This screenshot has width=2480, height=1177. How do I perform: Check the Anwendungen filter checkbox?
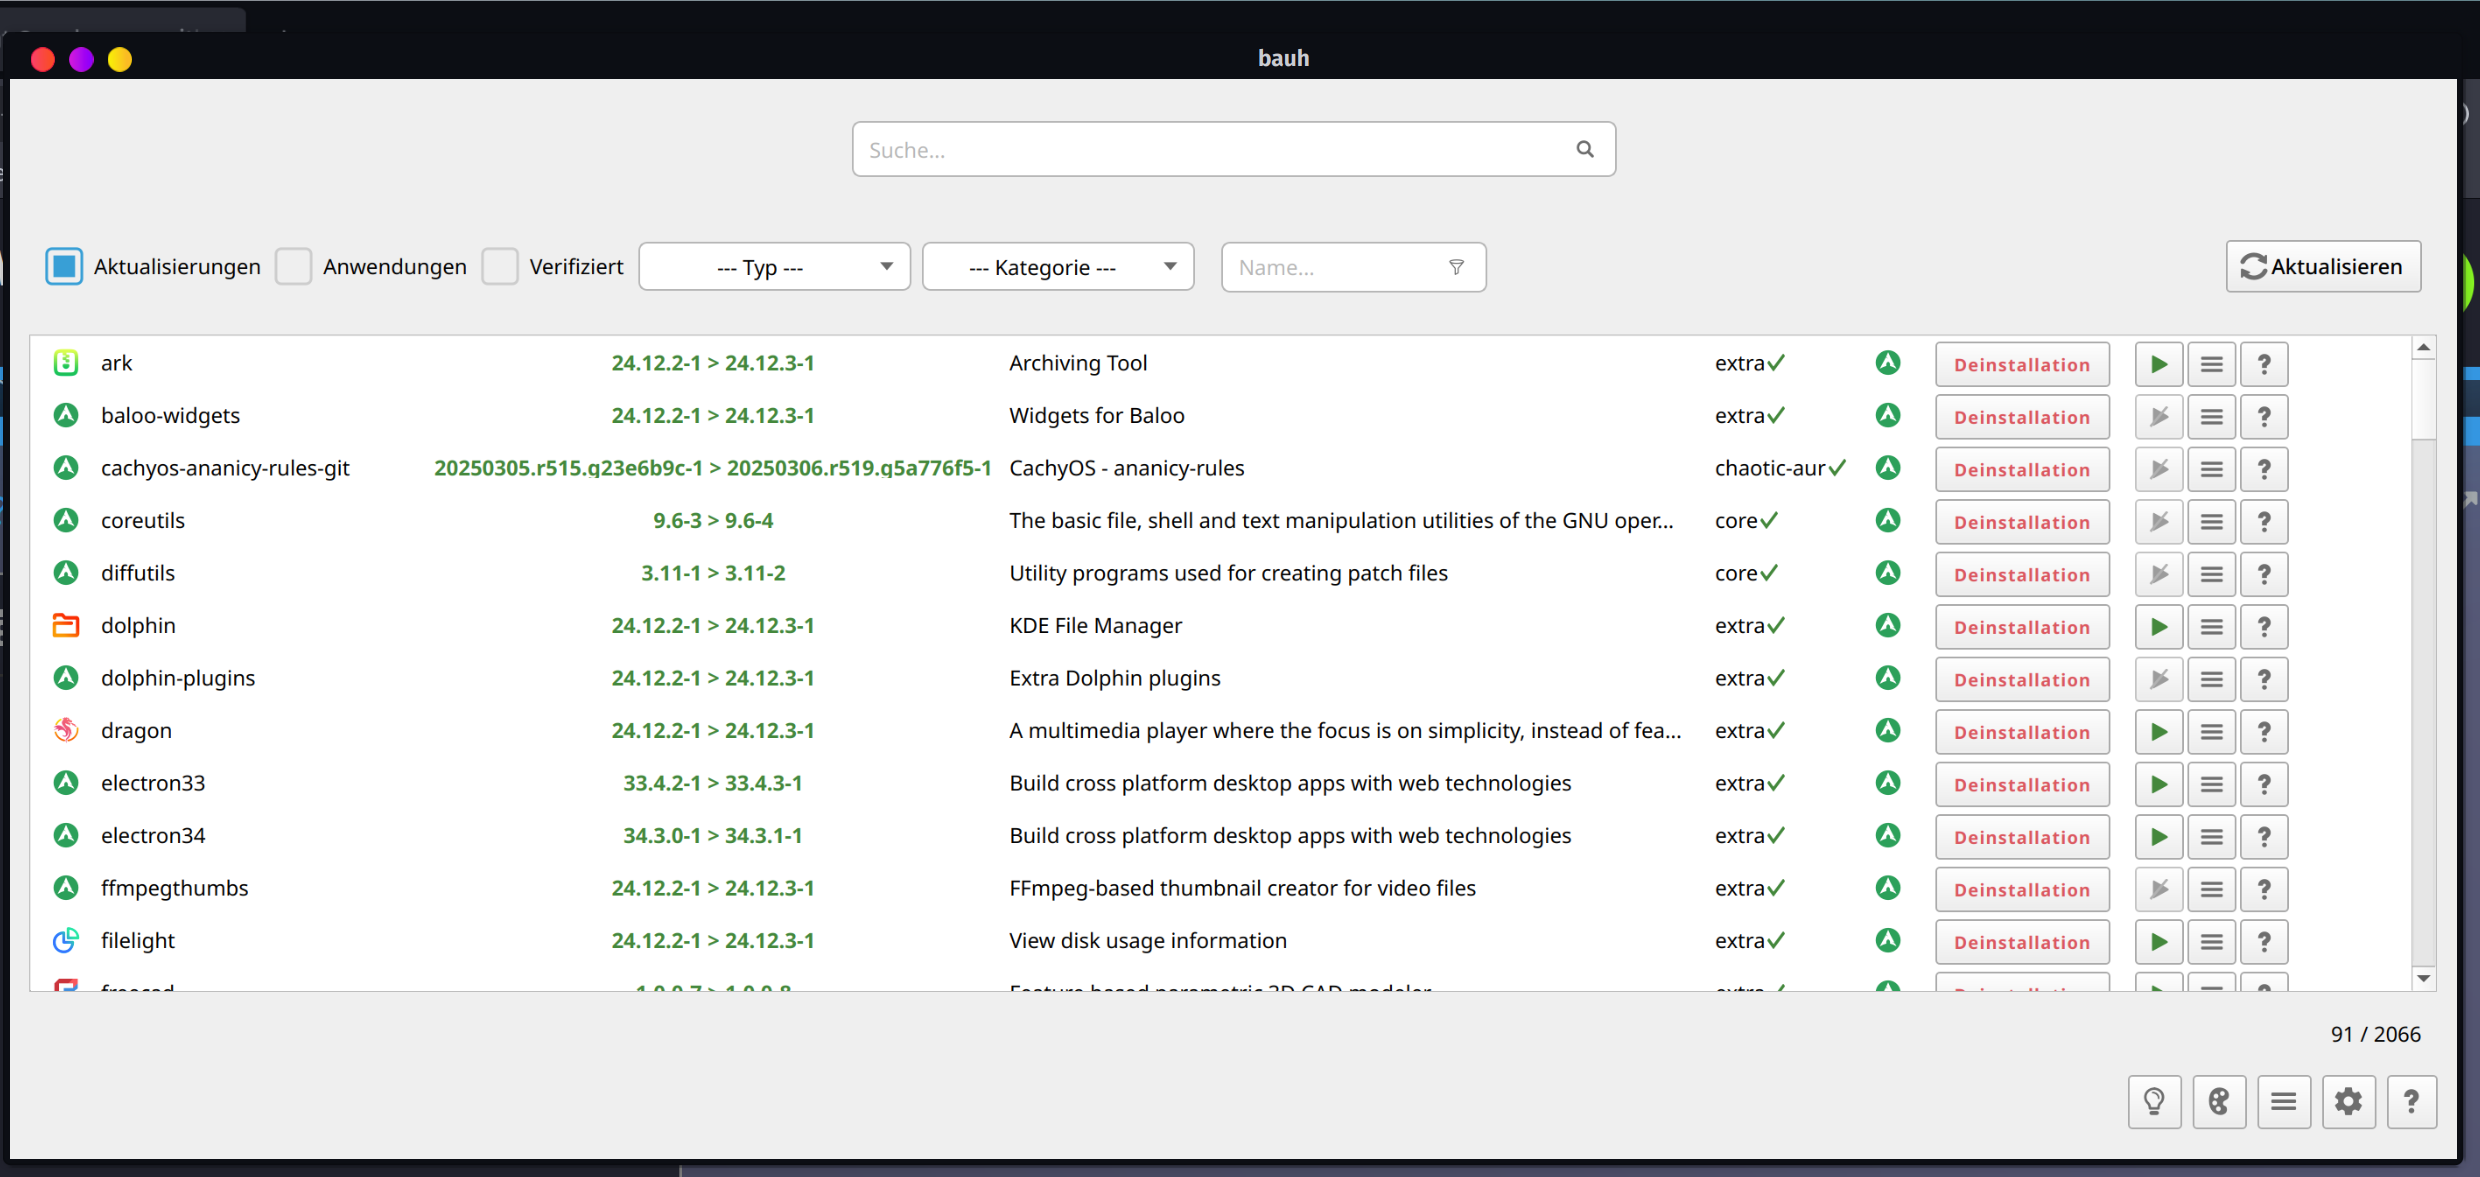pyautogui.click(x=294, y=266)
